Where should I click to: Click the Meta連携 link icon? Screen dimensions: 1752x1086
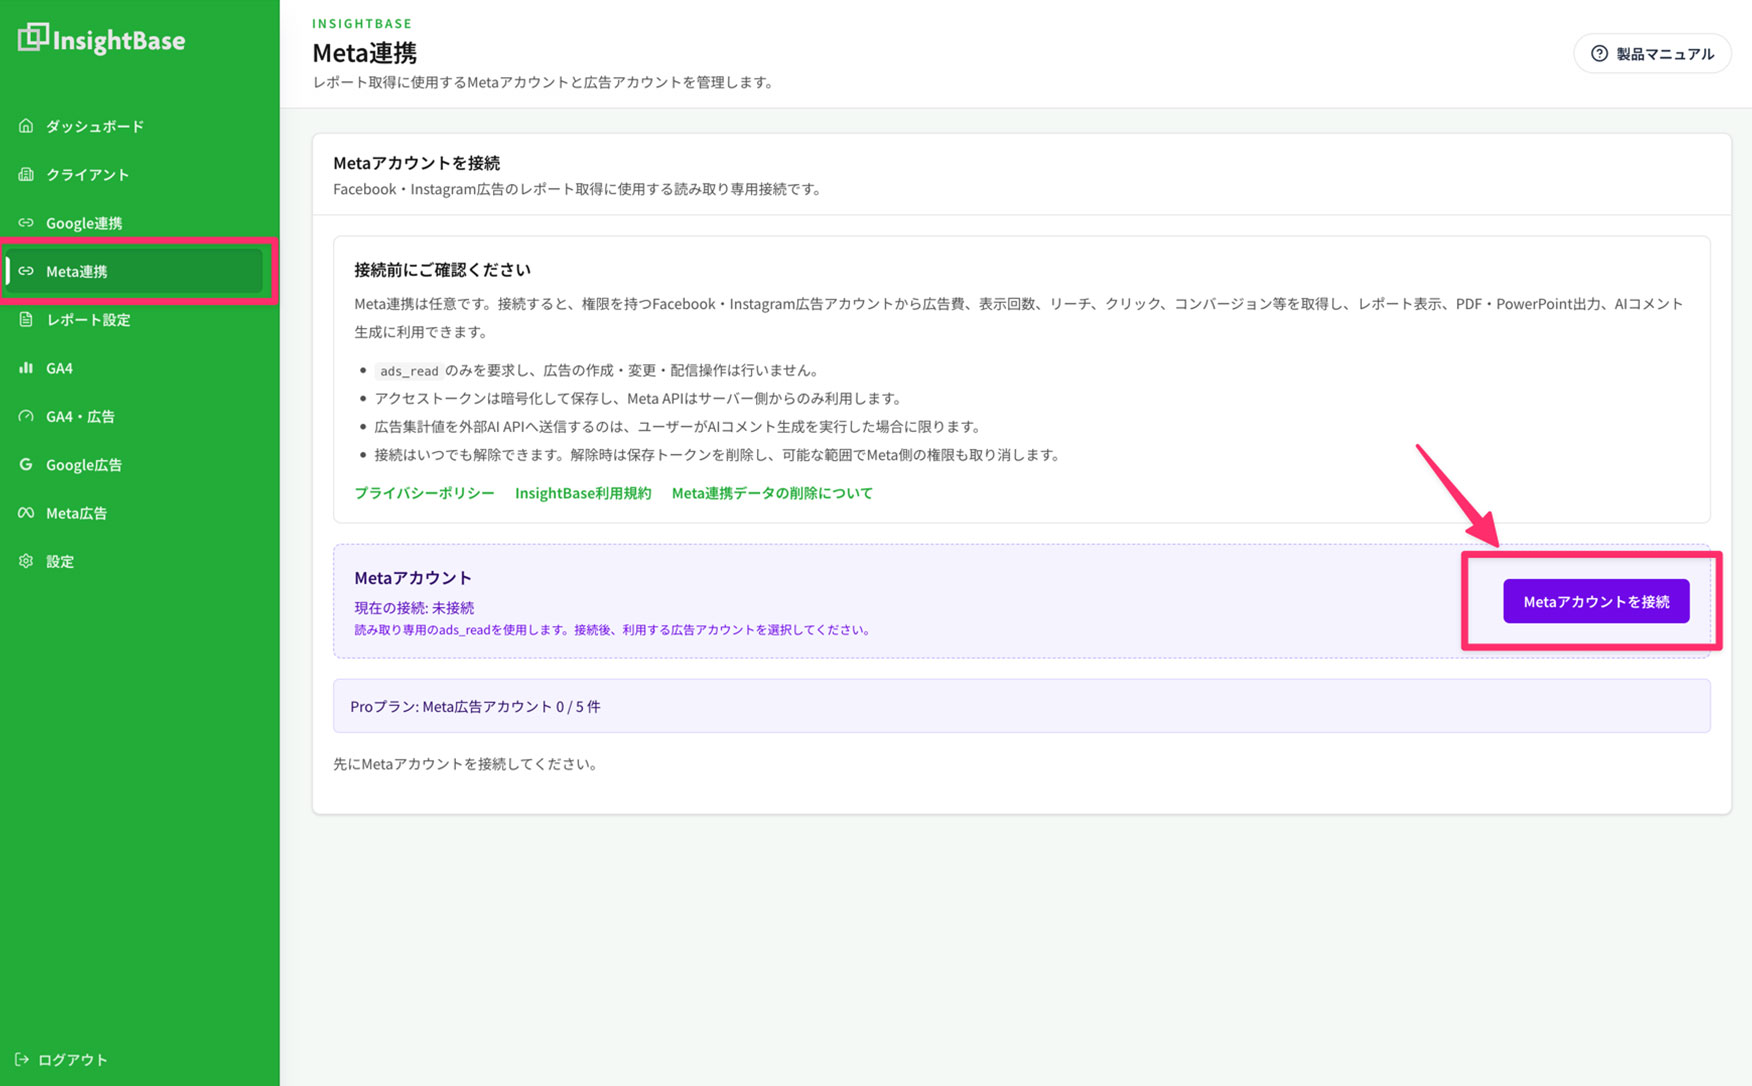(26, 271)
